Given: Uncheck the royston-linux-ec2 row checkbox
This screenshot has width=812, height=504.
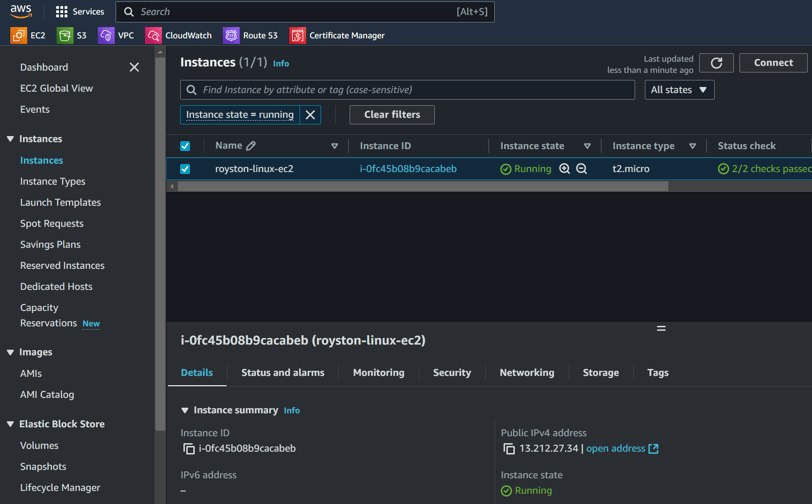Looking at the screenshot, I should (x=185, y=169).
